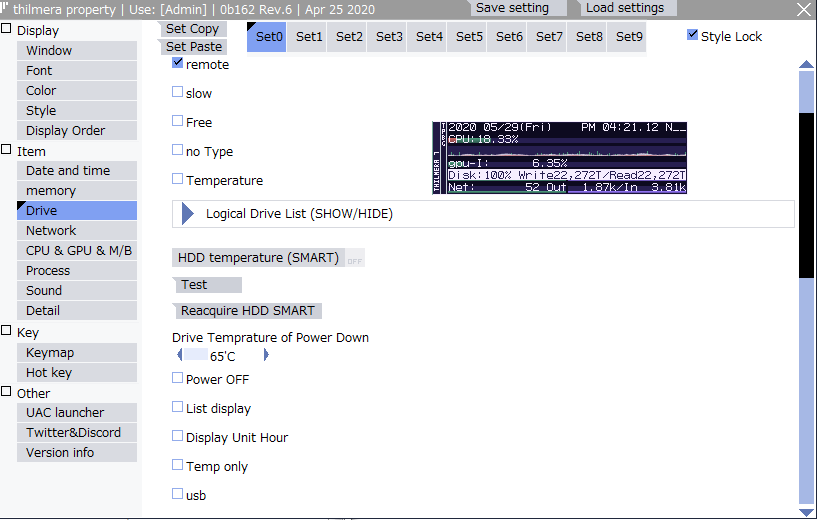Switch to Set7 tab
Viewport: 817px width, 520px height.
coord(547,36)
